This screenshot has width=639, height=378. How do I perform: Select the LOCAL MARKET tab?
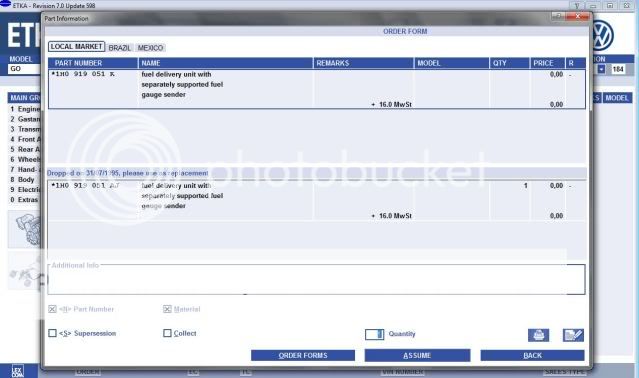point(76,47)
